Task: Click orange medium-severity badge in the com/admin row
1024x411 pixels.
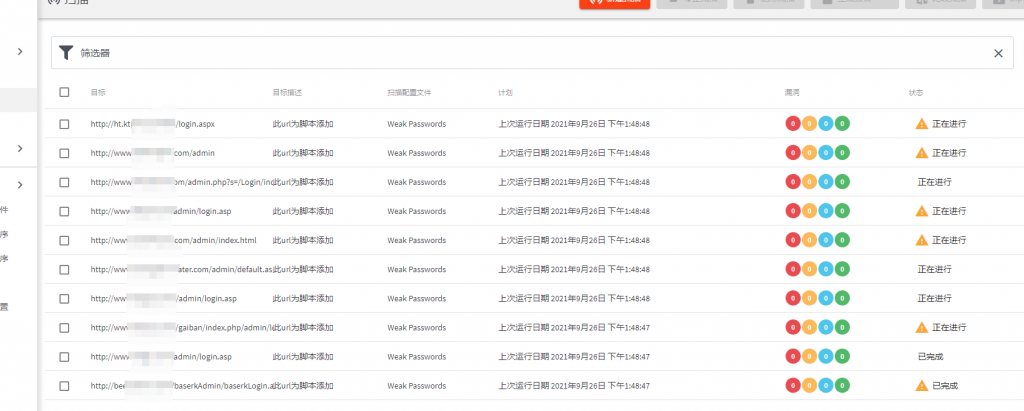Action: (x=809, y=153)
